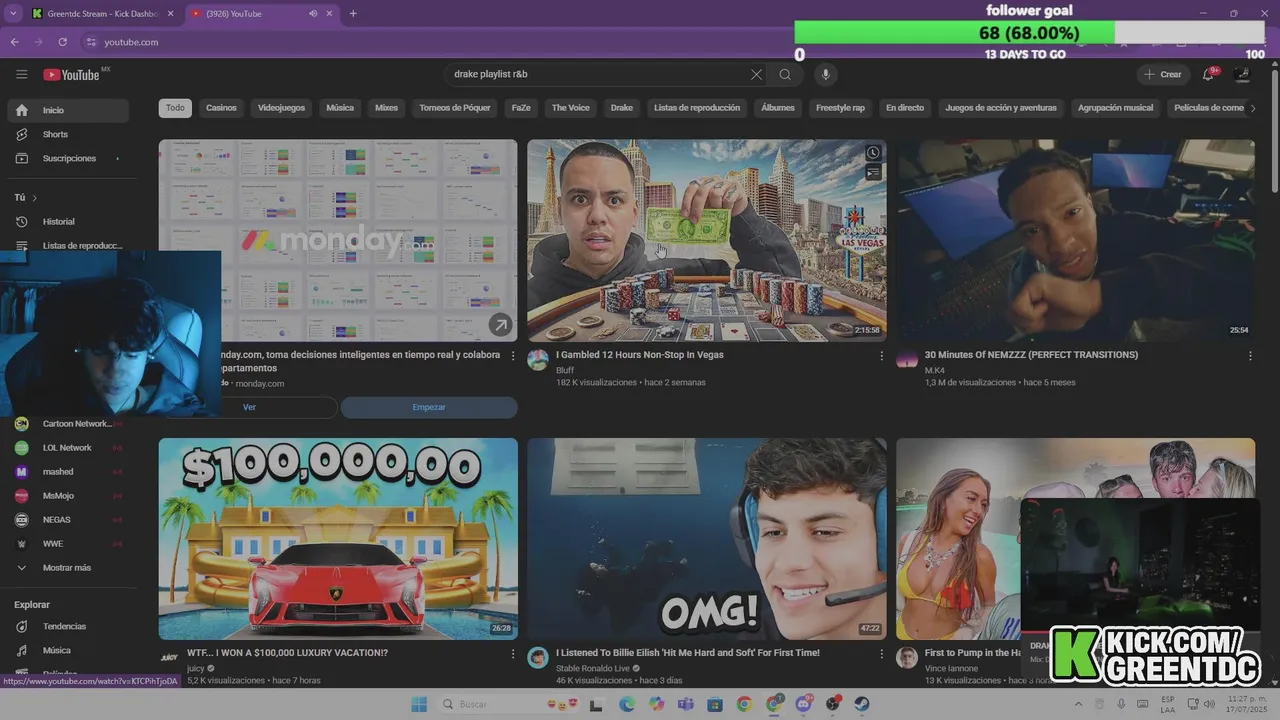Select the En directo chip
This screenshot has height=720, width=1280.
[905, 108]
